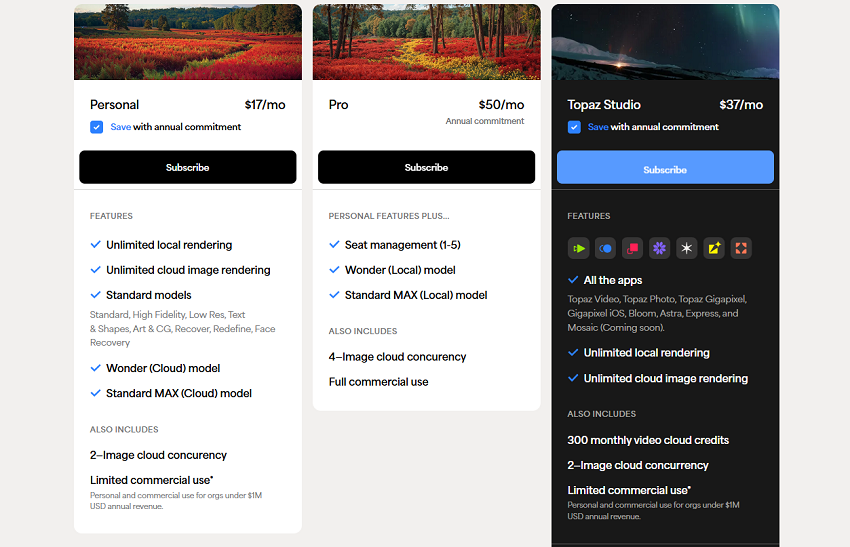Click the Save link in Topaz Studio plan
The height and width of the screenshot is (547, 850).
click(598, 127)
